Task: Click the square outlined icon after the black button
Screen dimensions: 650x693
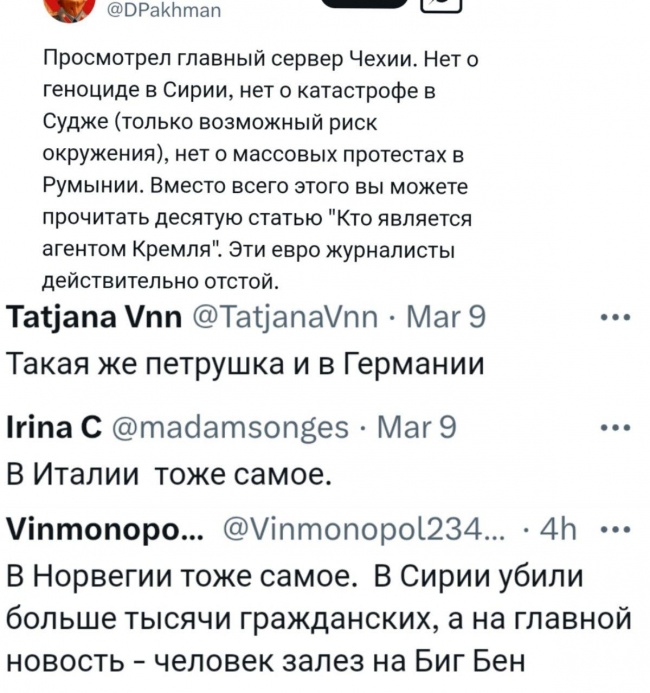Action: (441, 5)
